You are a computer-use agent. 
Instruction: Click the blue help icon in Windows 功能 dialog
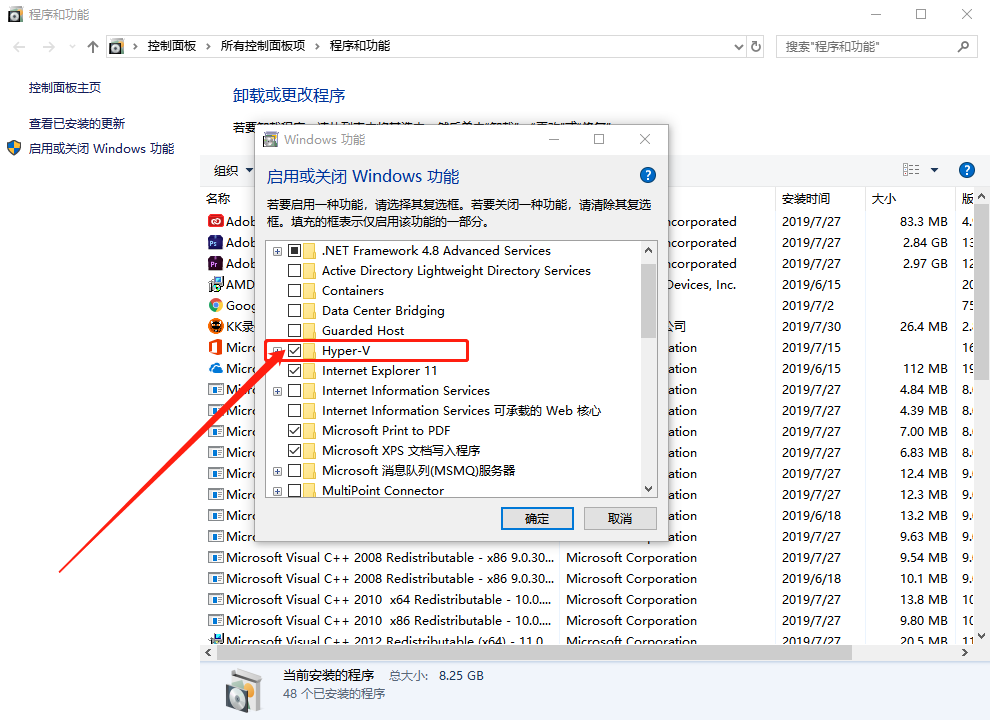click(x=647, y=175)
